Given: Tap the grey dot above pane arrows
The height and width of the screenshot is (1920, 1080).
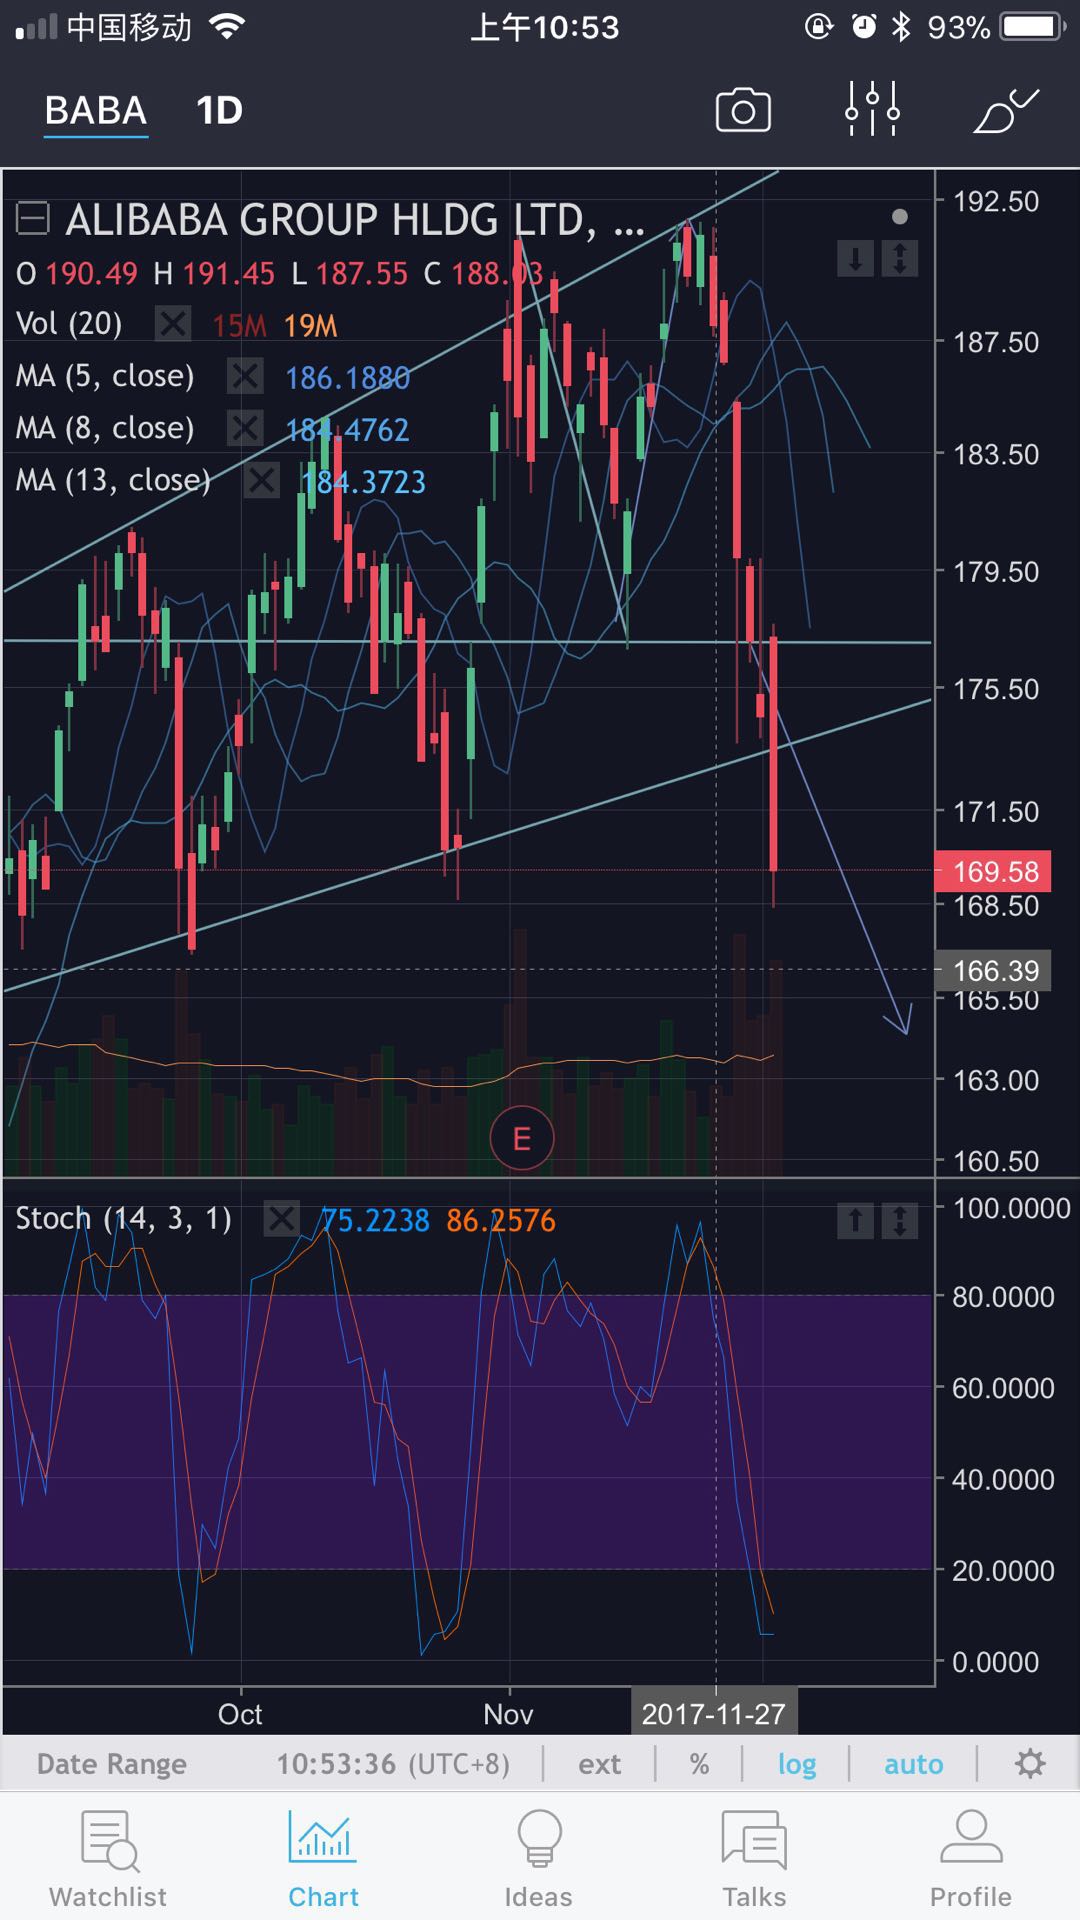Looking at the screenshot, I should [900, 216].
